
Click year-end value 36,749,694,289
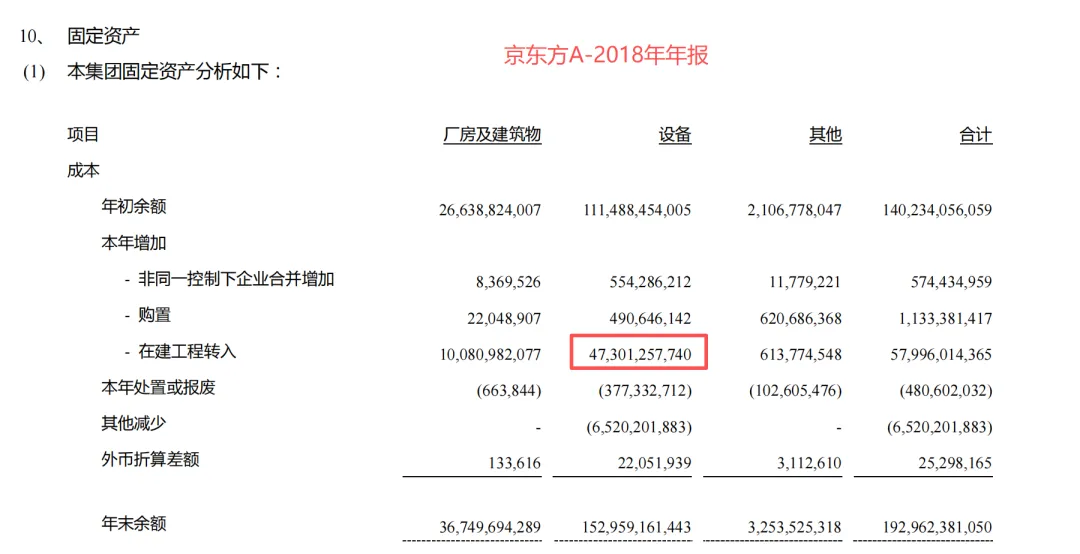pyautogui.click(x=490, y=527)
